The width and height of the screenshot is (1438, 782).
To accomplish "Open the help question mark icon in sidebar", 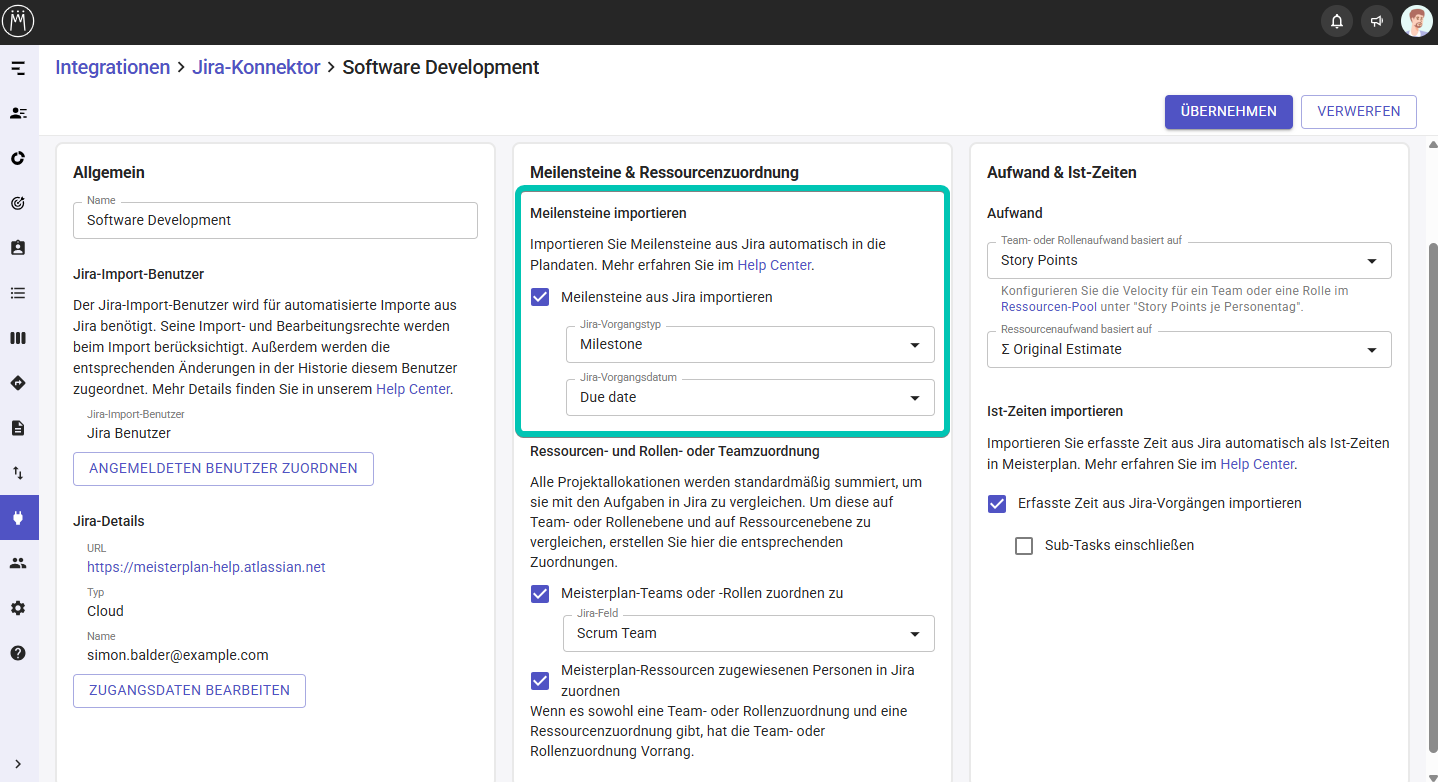I will [x=18, y=653].
